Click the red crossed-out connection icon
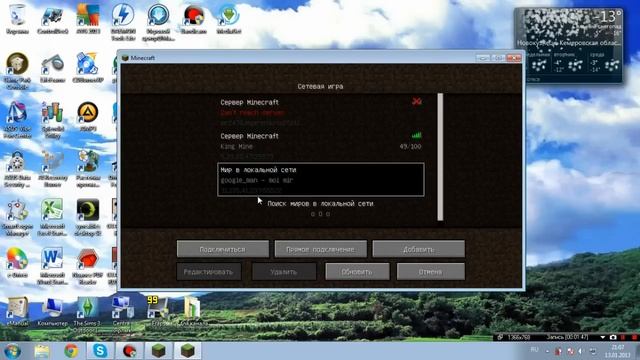The height and width of the screenshot is (360, 640). pyautogui.click(x=416, y=101)
